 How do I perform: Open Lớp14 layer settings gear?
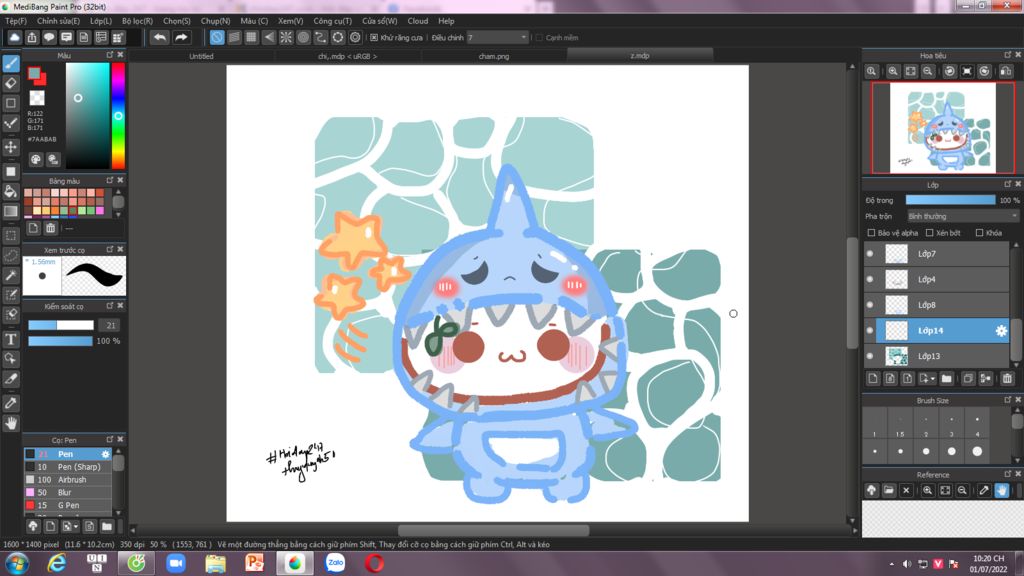click(1000, 331)
